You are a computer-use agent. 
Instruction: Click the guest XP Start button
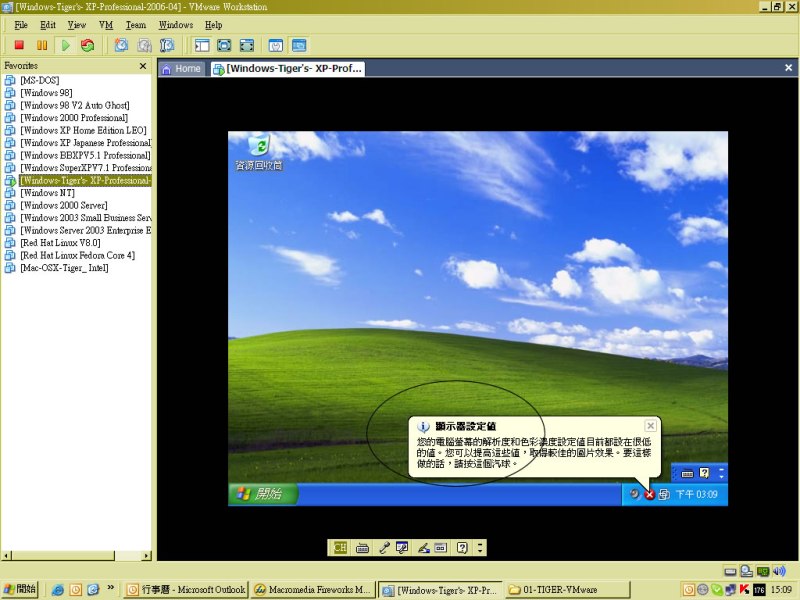[x=263, y=494]
